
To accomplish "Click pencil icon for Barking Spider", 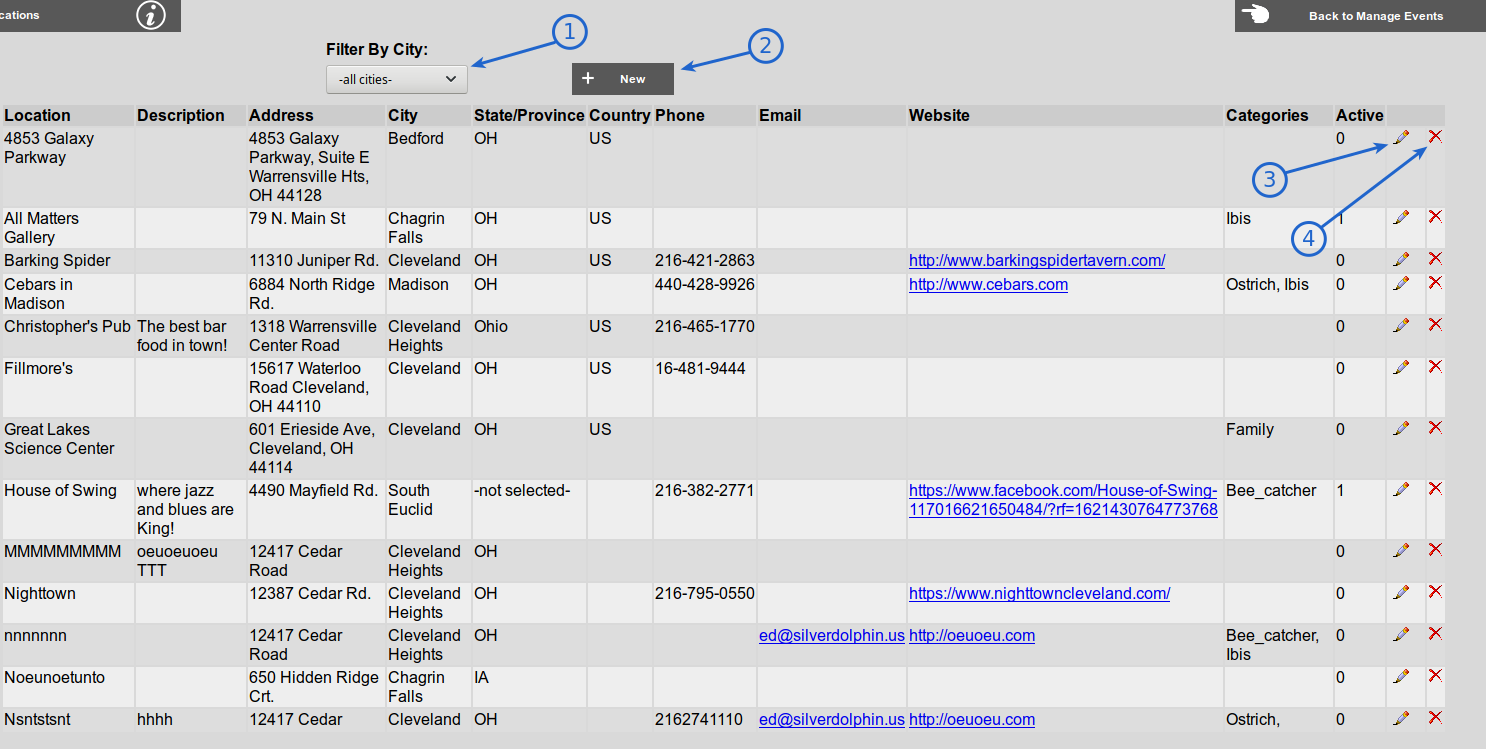I will click(1401, 259).
